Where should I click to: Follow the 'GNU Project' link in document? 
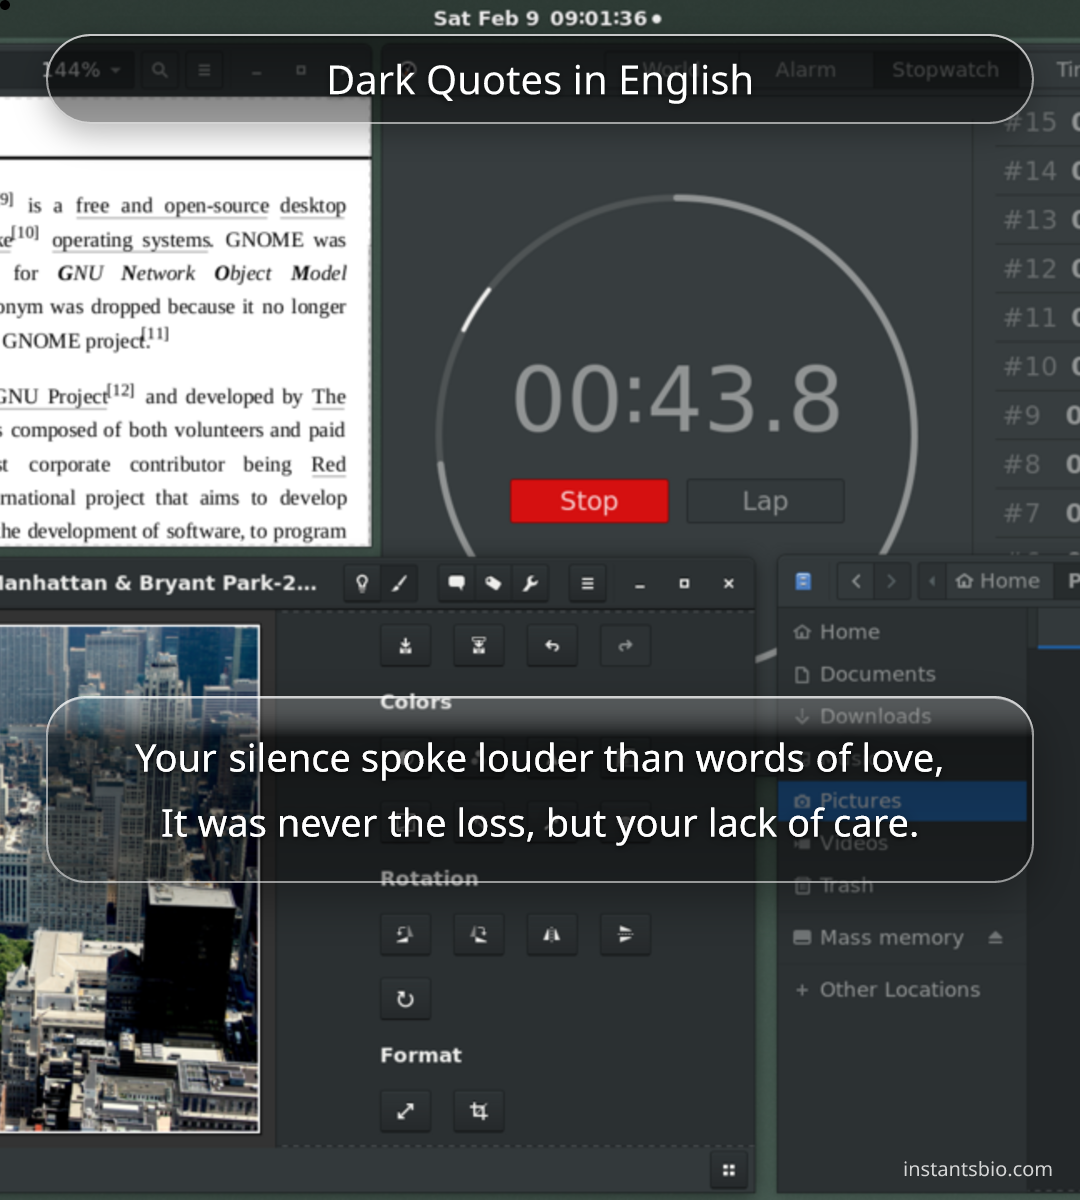54,396
